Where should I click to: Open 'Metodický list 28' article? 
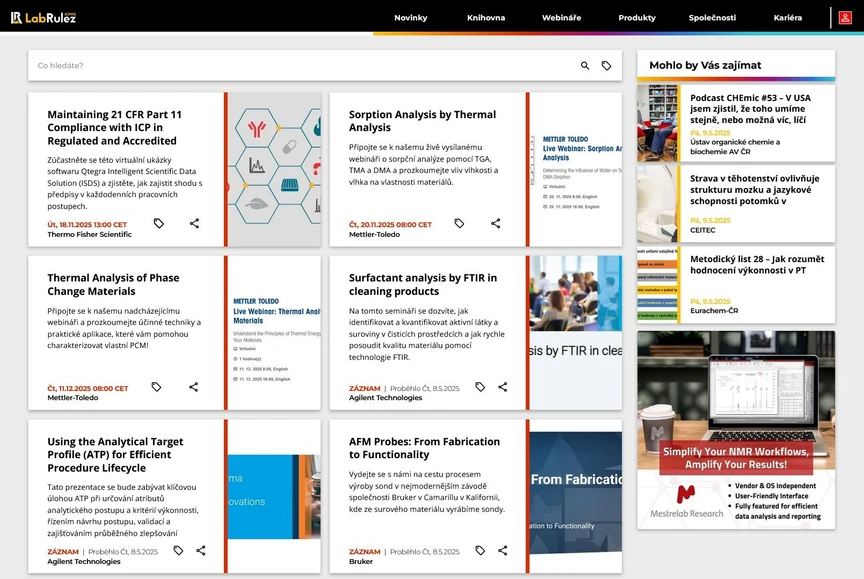pos(757,264)
